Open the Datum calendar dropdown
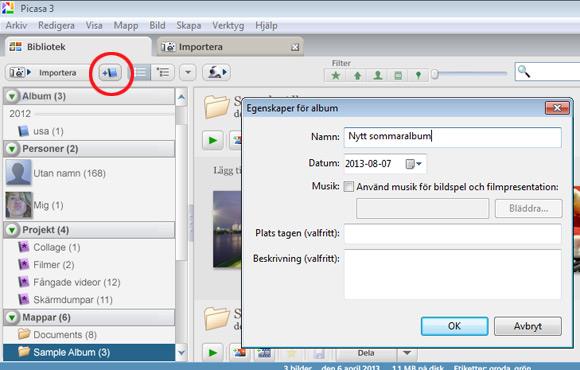Image resolution: width=580 pixels, height=370 pixels. pyautogui.click(x=414, y=164)
